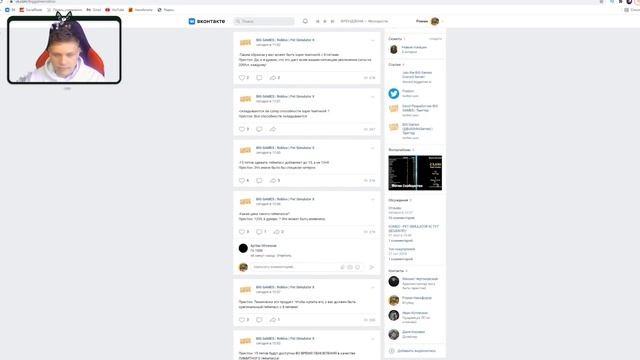Expand the profile menu arrow
Viewport: 640px width, 360px height.
[442, 21]
